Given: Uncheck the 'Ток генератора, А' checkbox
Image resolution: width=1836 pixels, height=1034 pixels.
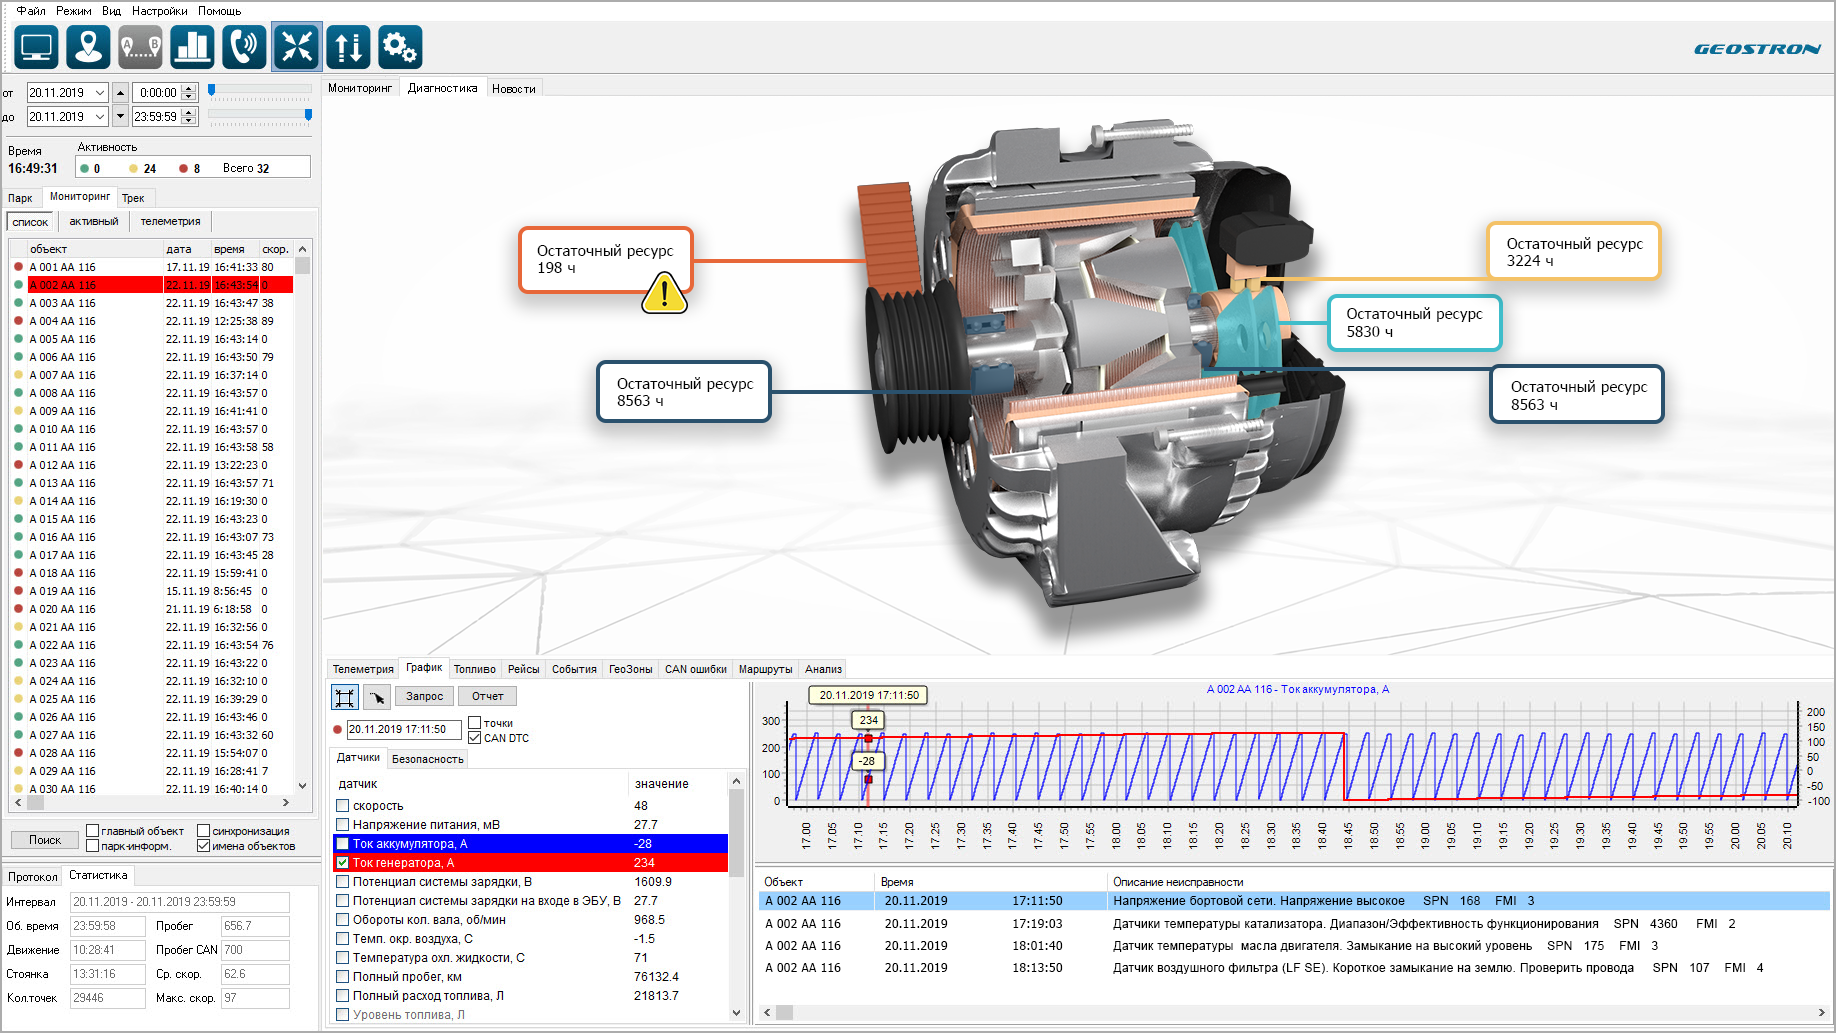Looking at the screenshot, I should tap(343, 863).
